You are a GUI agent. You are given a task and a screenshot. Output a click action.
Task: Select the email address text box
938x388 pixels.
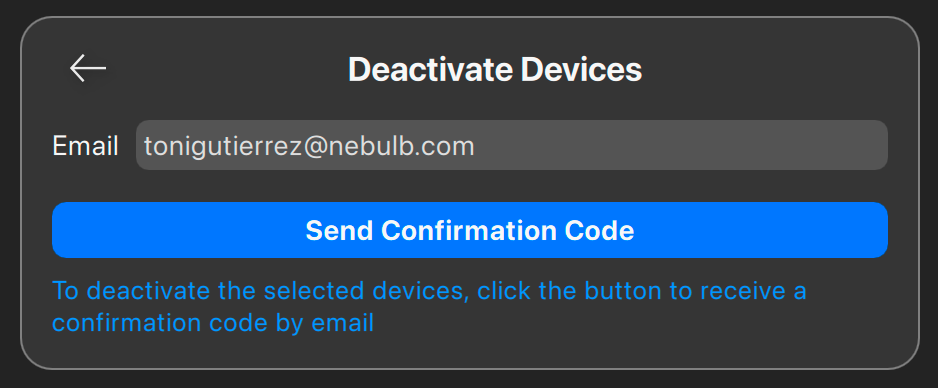coord(511,145)
